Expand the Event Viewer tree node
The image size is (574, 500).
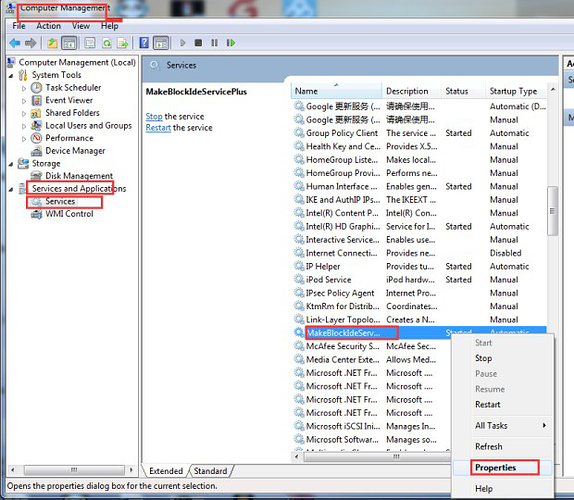click(24, 101)
